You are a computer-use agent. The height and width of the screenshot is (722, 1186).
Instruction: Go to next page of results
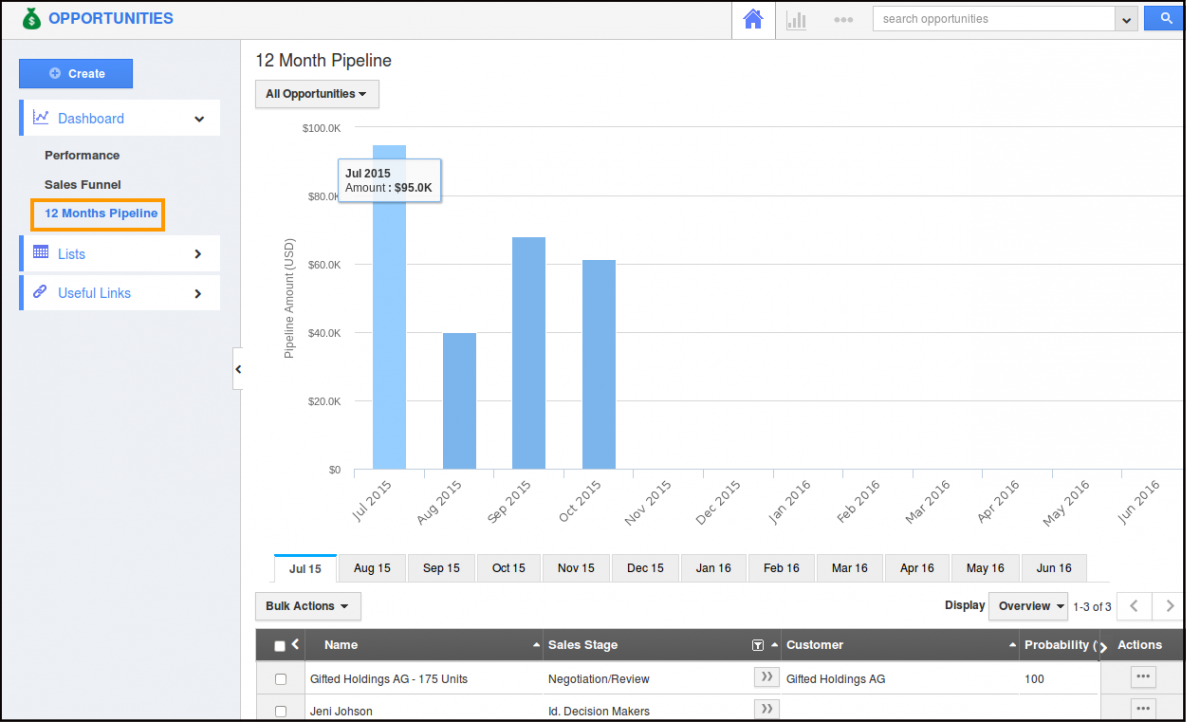(x=1169, y=606)
